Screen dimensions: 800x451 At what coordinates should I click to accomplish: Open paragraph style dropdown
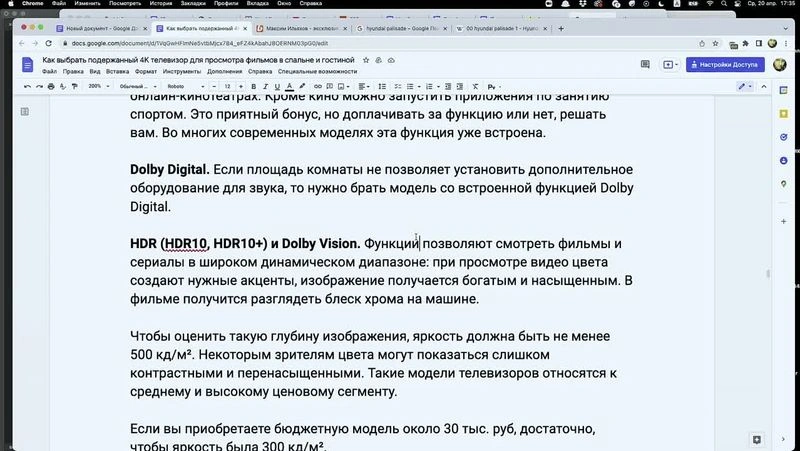(137, 87)
